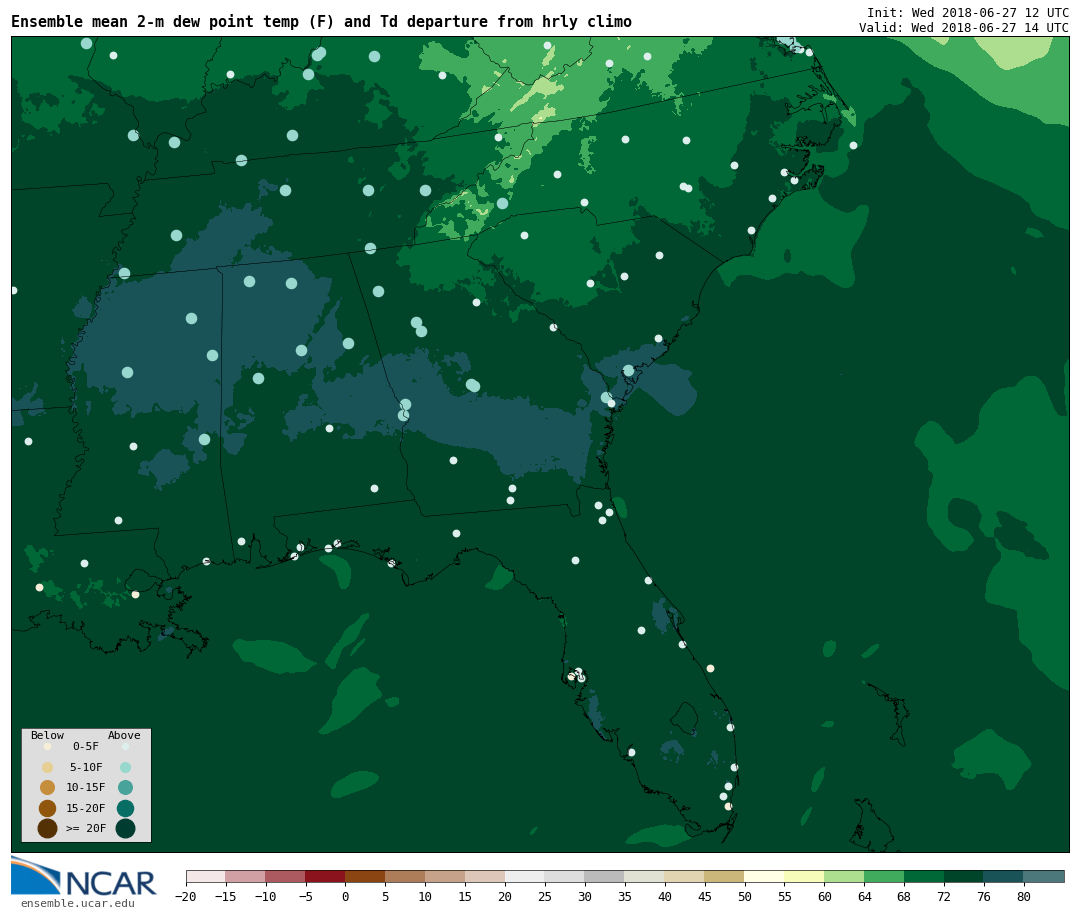
Task: Pick the dark red swatch between -5 and 0
Action: [325, 876]
